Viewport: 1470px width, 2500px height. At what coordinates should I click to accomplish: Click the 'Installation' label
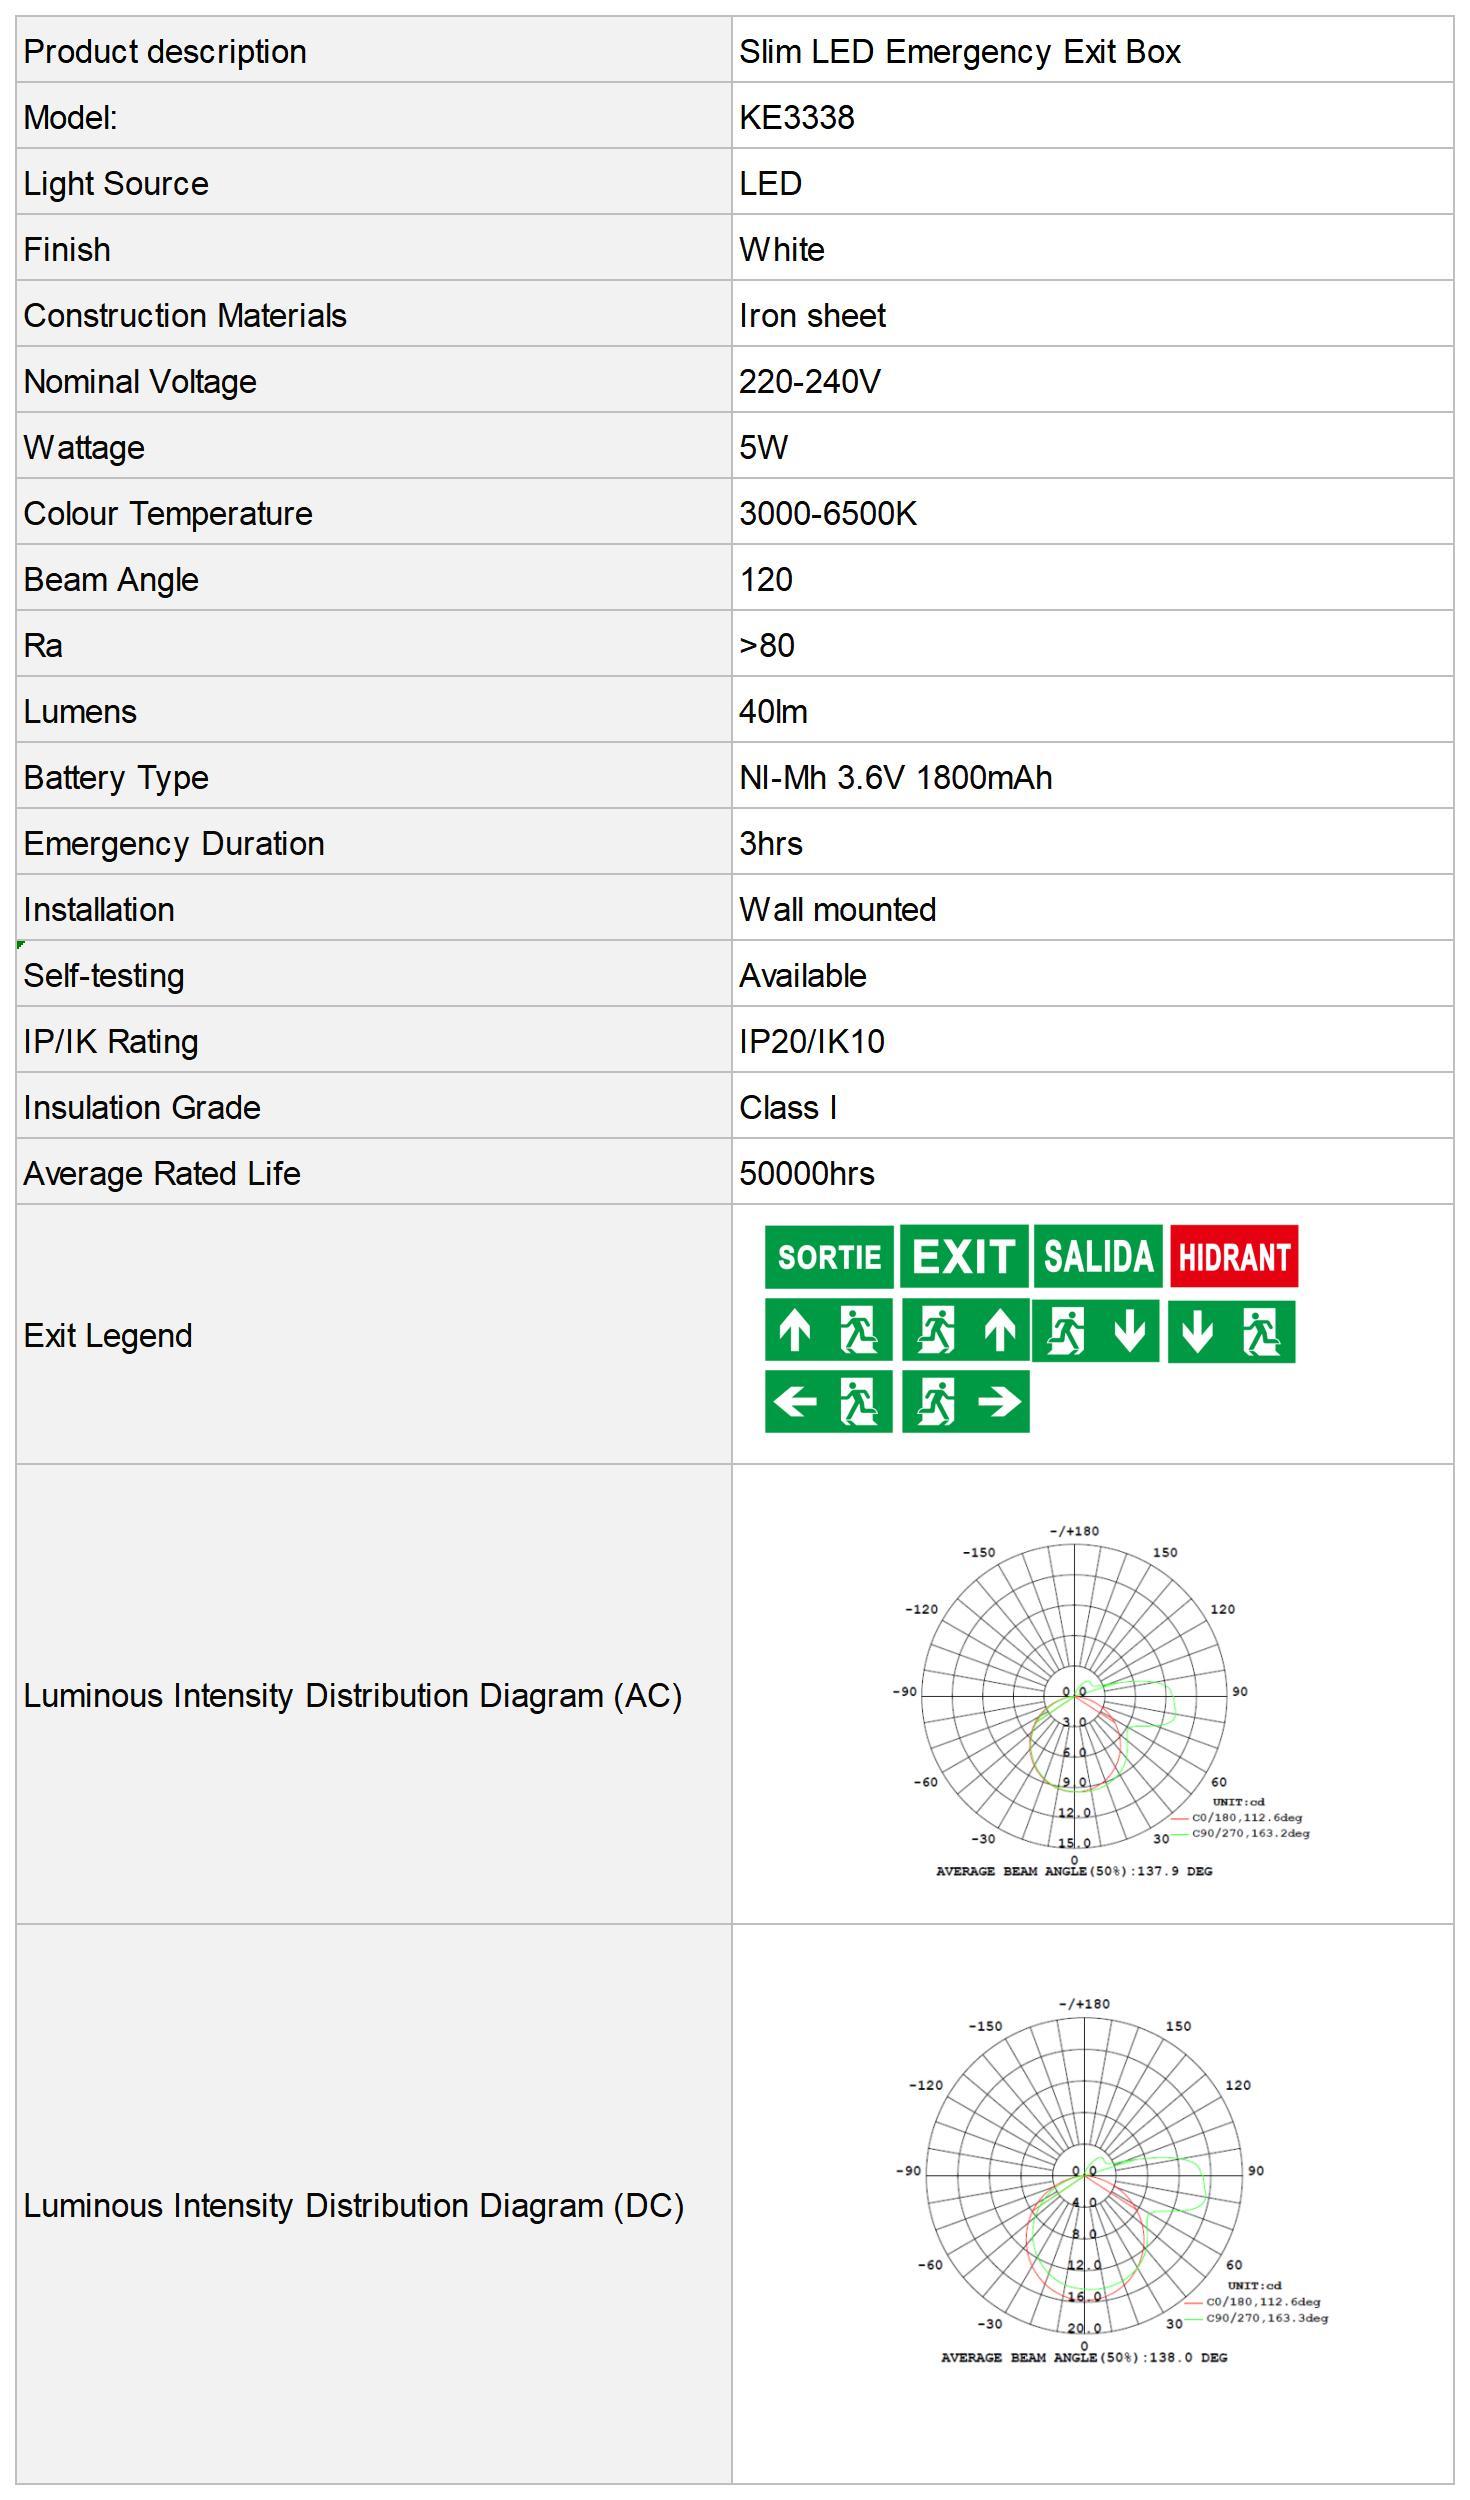[x=99, y=909]
